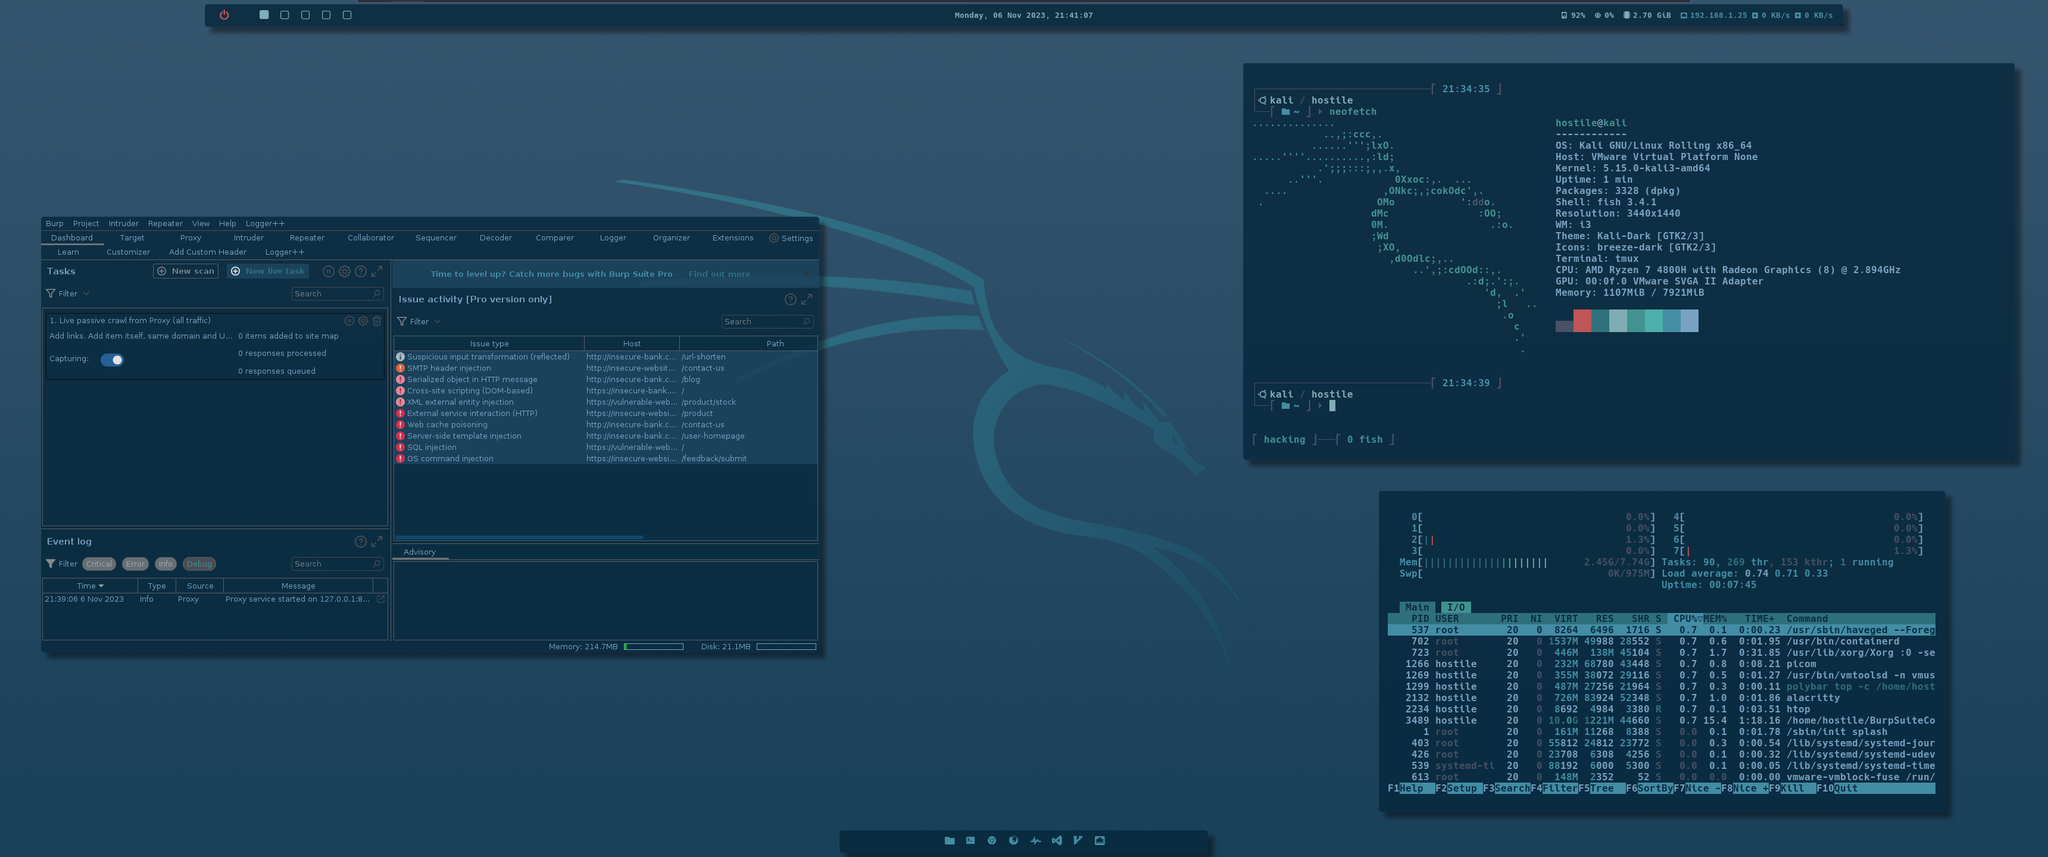Image resolution: width=2048 pixels, height=857 pixels.
Task: Pause all tasks in Tasks panel header
Action: [x=328, y=271]
